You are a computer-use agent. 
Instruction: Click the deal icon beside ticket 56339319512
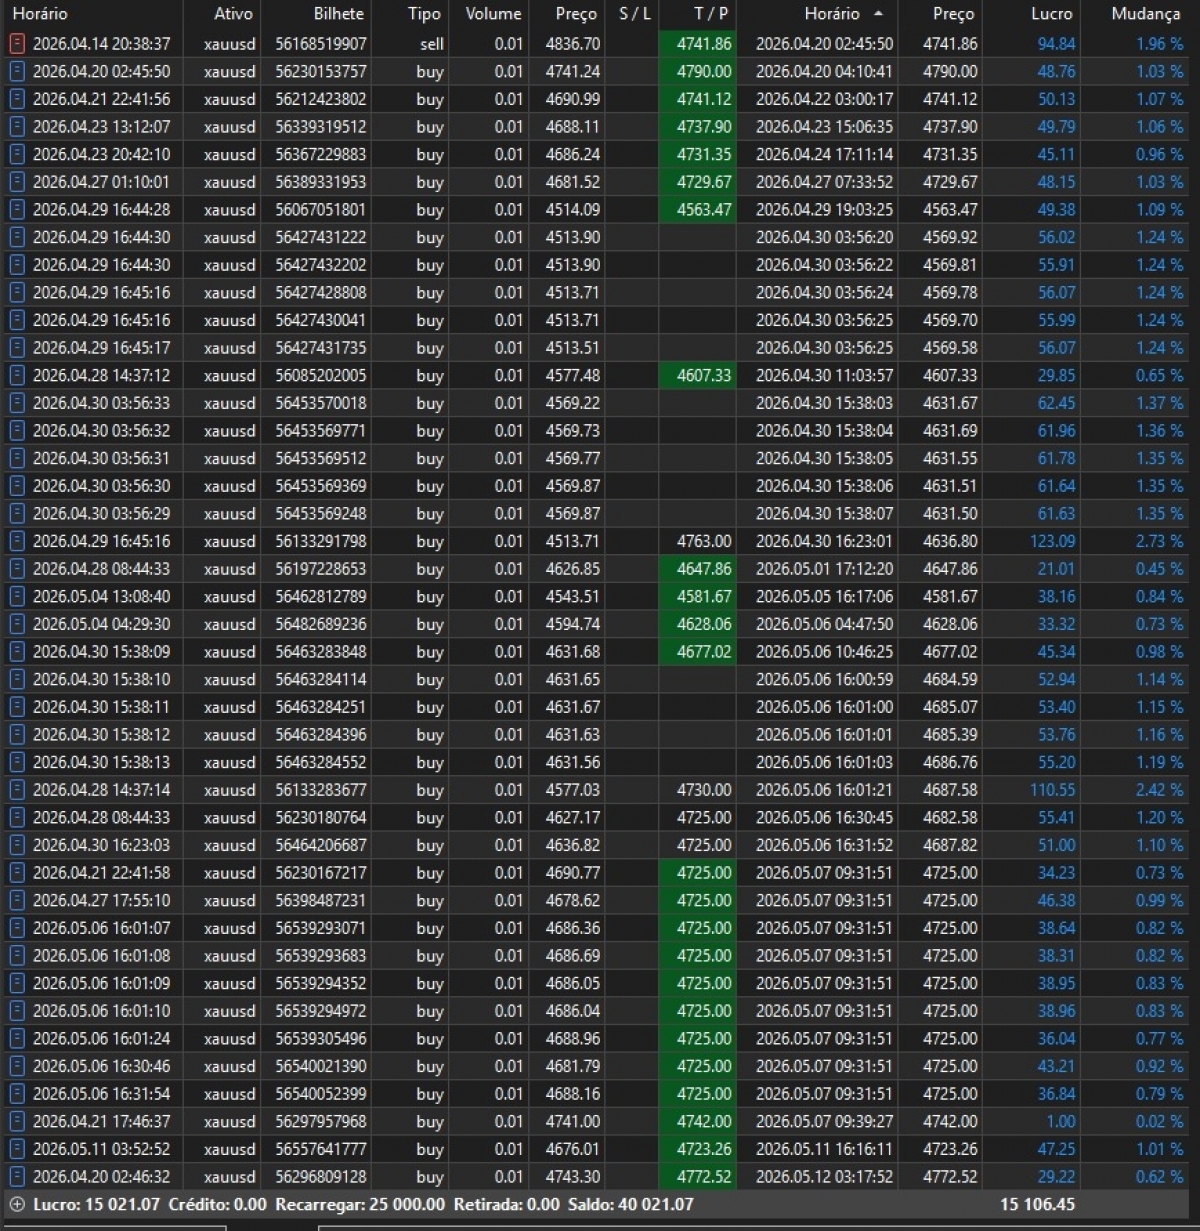(16, 127)
